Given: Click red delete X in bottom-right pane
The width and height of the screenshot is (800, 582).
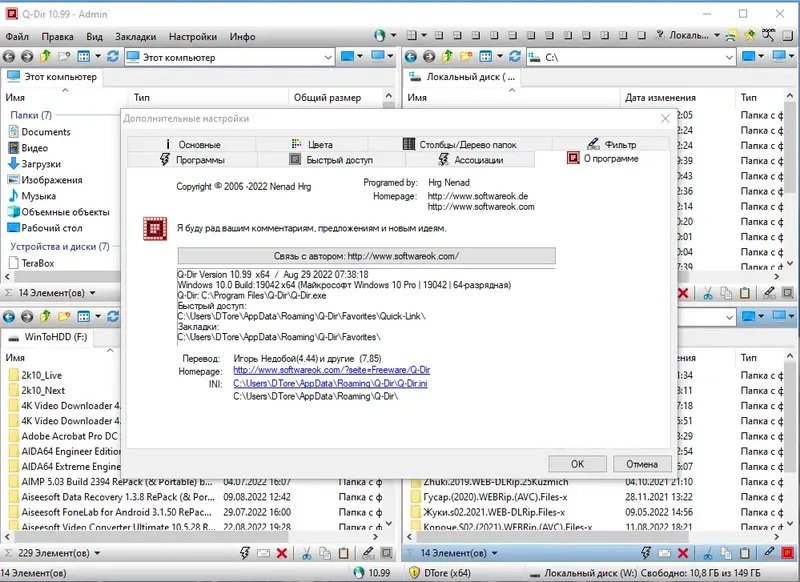Looking at the screenshot, I should pos(683,553).
